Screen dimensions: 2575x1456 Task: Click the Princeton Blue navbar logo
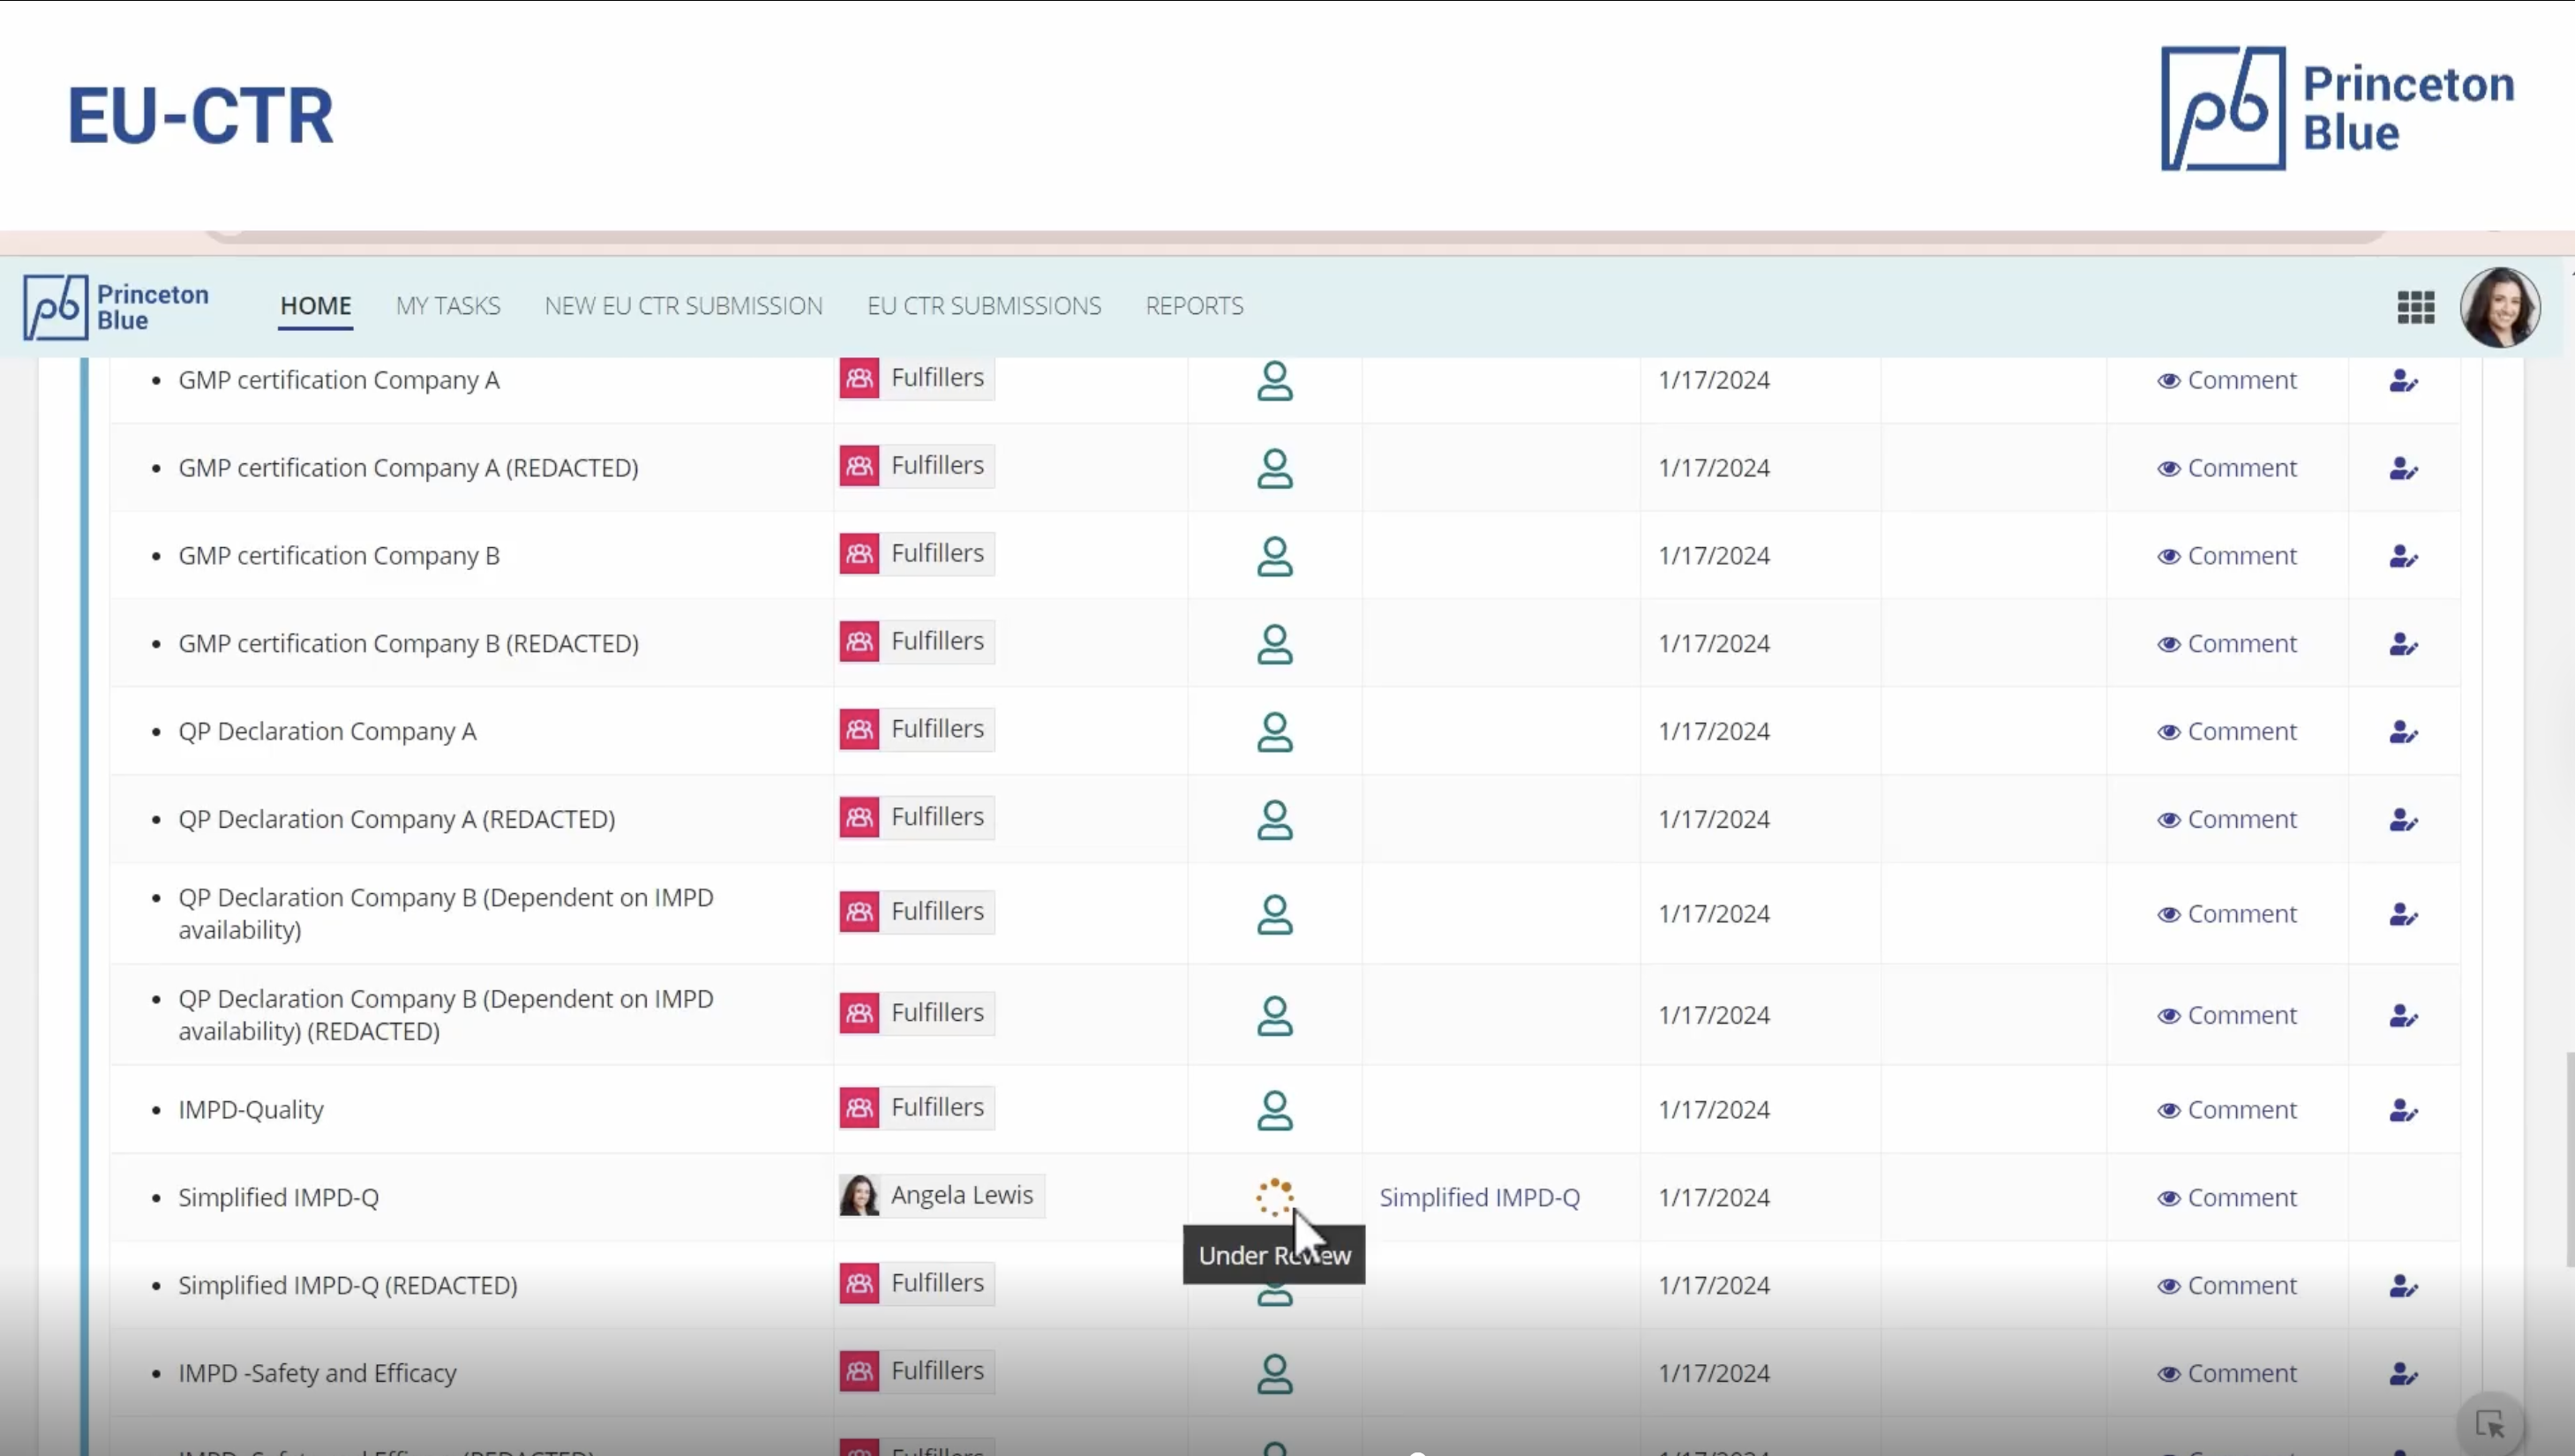[117, 307]
